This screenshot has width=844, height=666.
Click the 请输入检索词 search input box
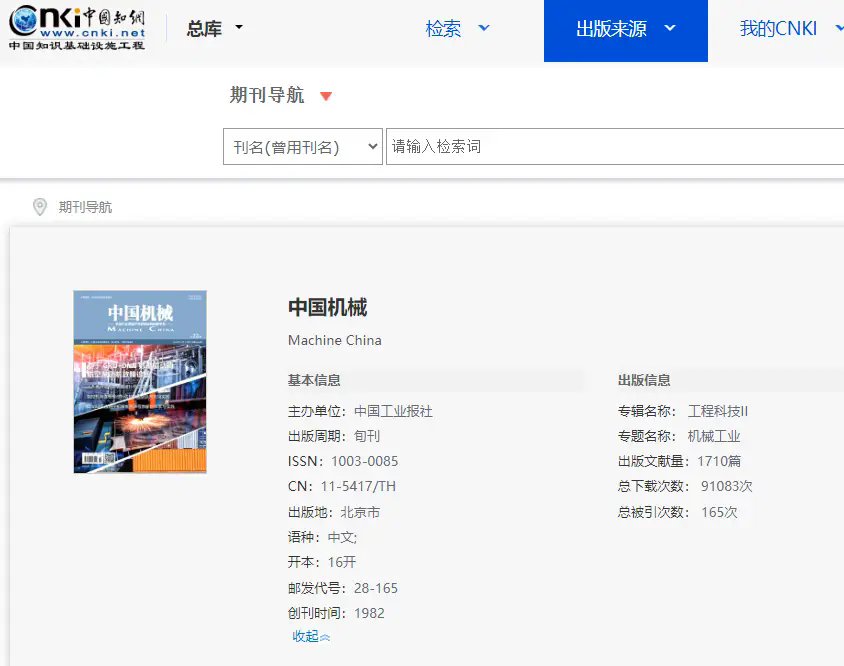(615, 146)
